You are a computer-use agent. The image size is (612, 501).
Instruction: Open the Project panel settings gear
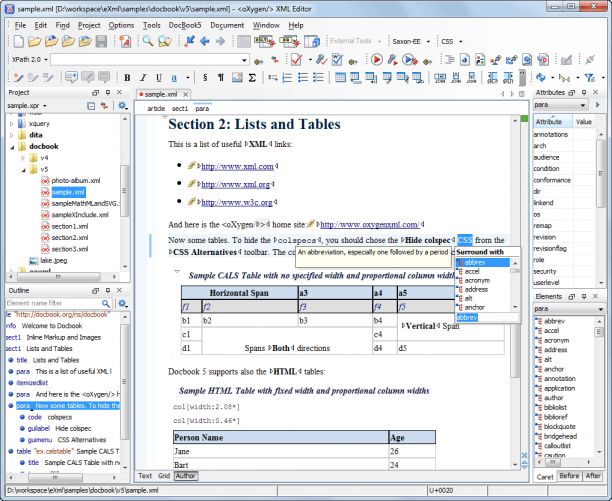point(123,106)
